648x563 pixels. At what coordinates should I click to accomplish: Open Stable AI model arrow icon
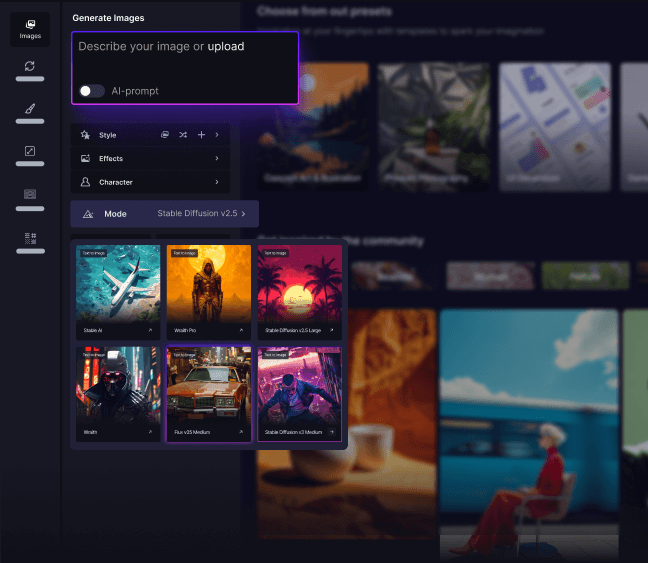tap(151, 329)
